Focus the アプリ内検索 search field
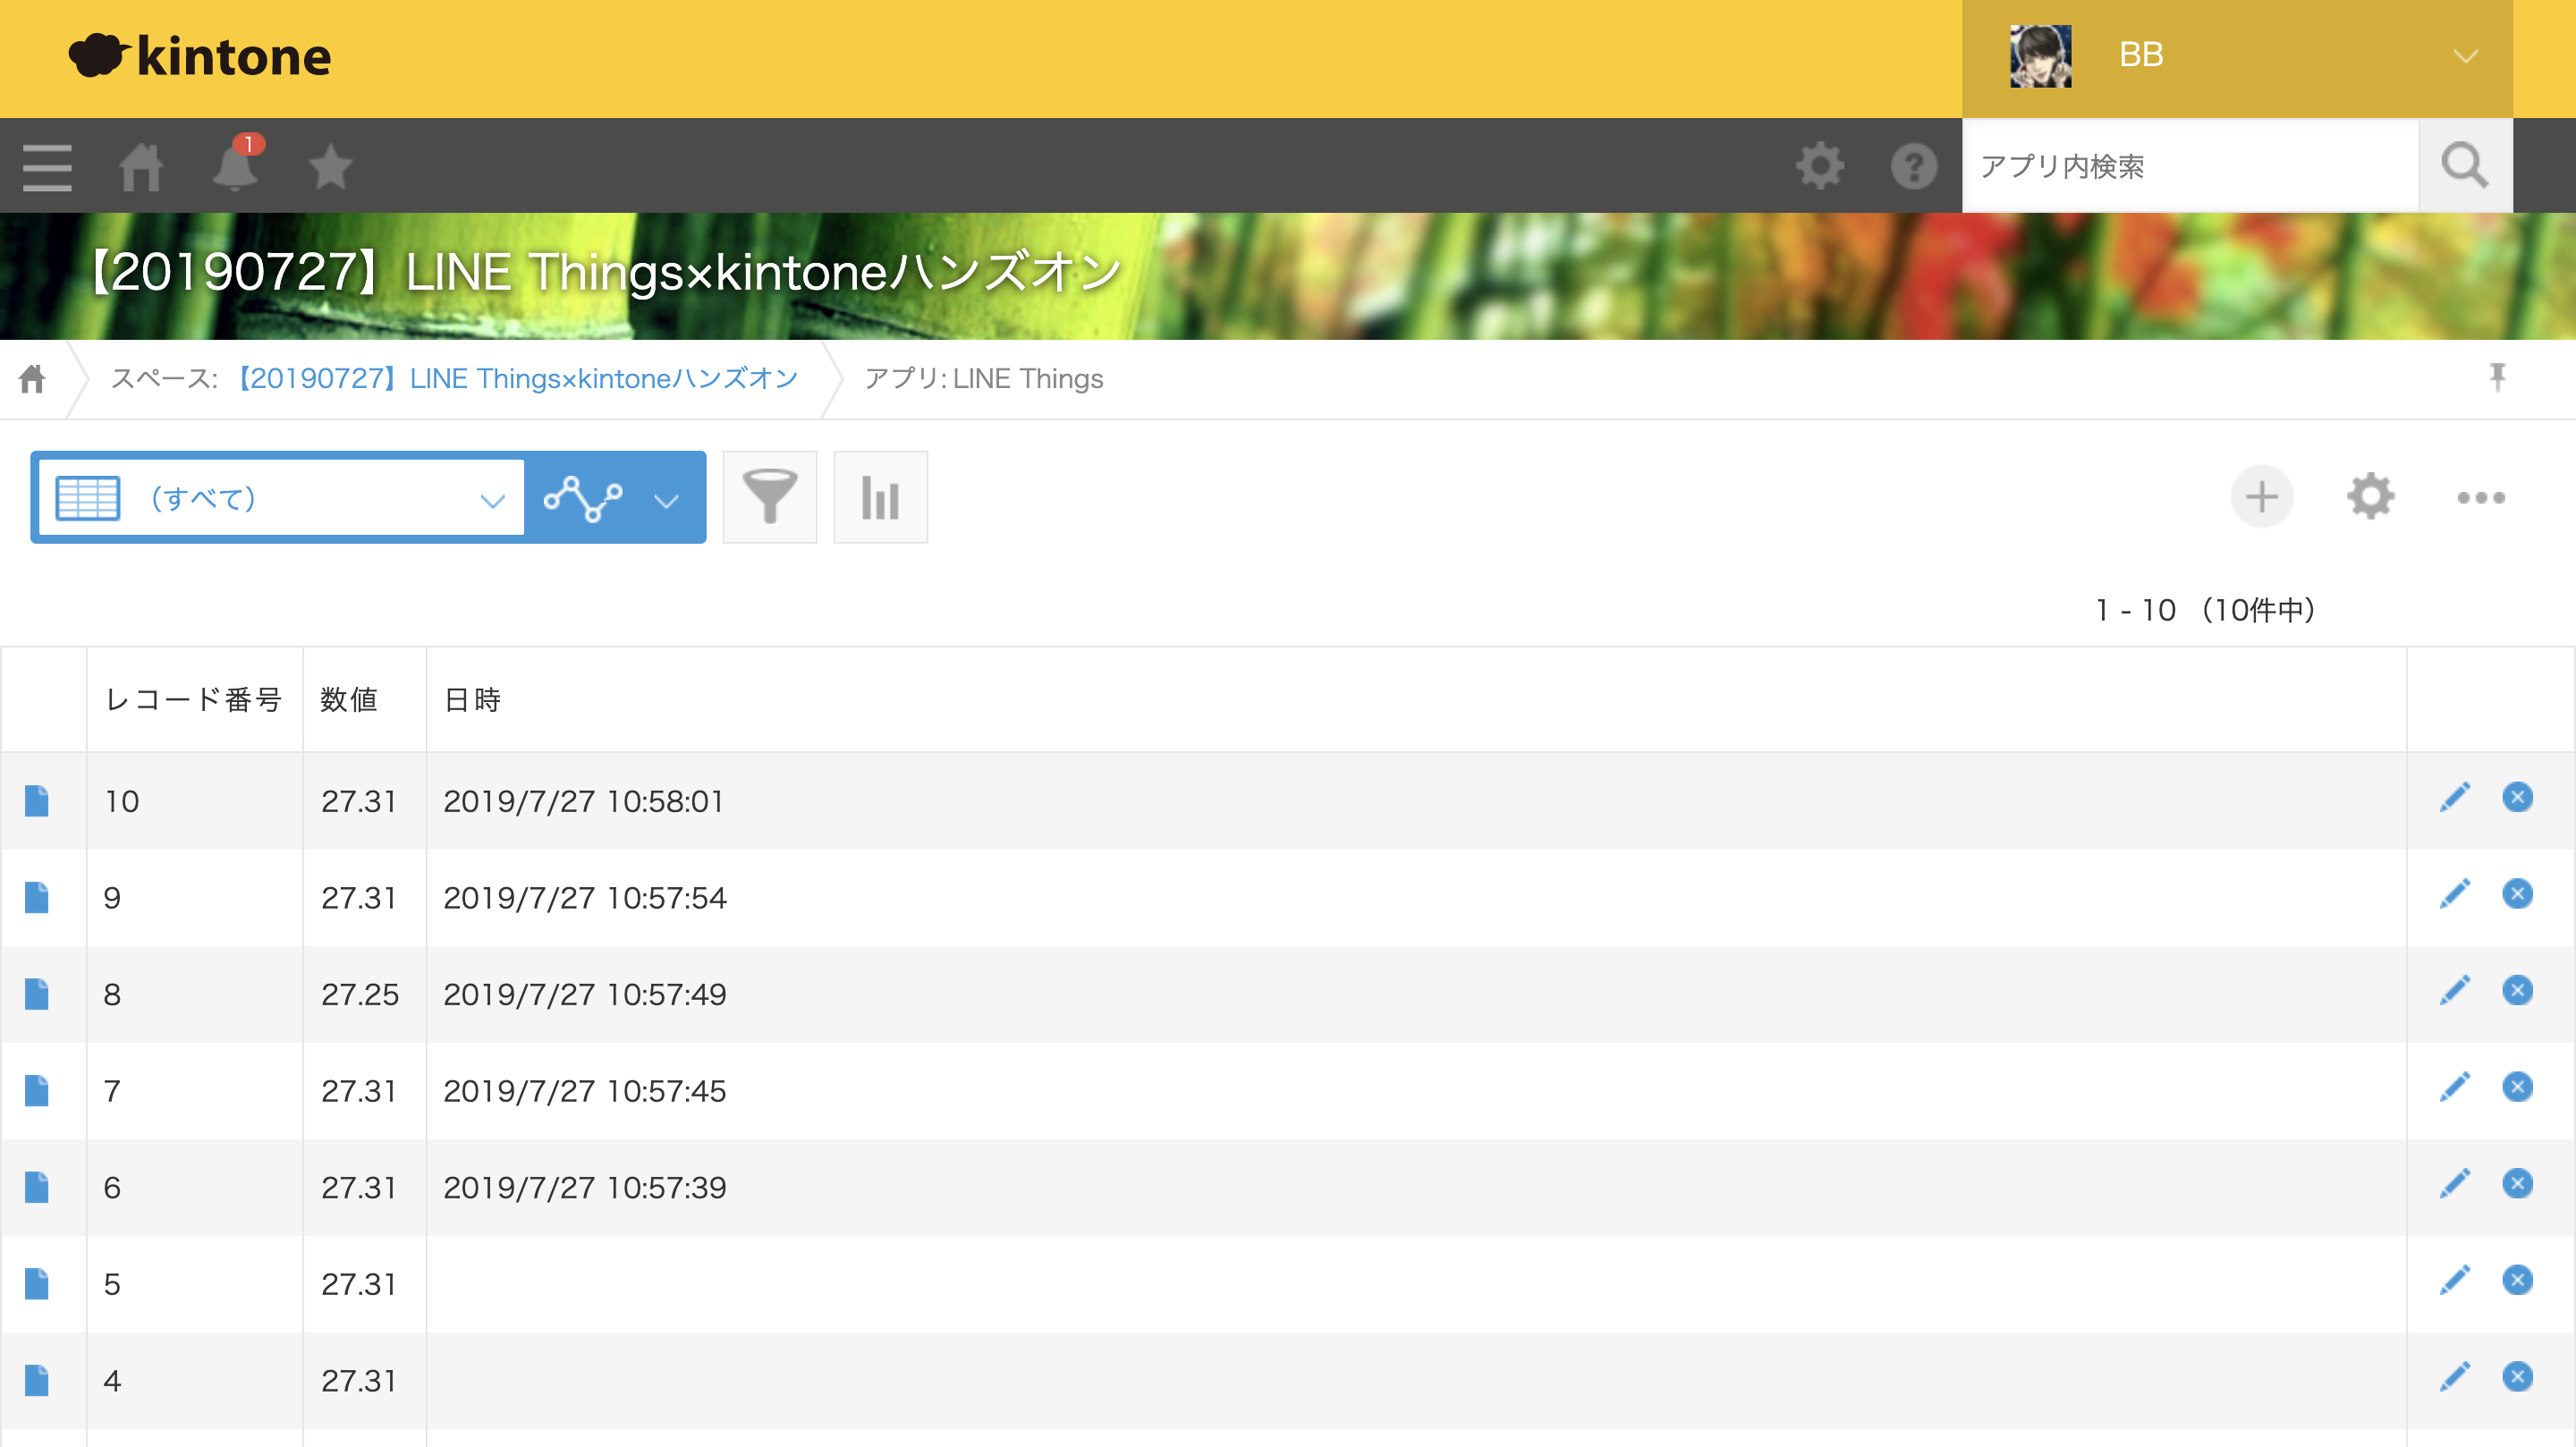2576x1447 pixels. [2190, 166]
